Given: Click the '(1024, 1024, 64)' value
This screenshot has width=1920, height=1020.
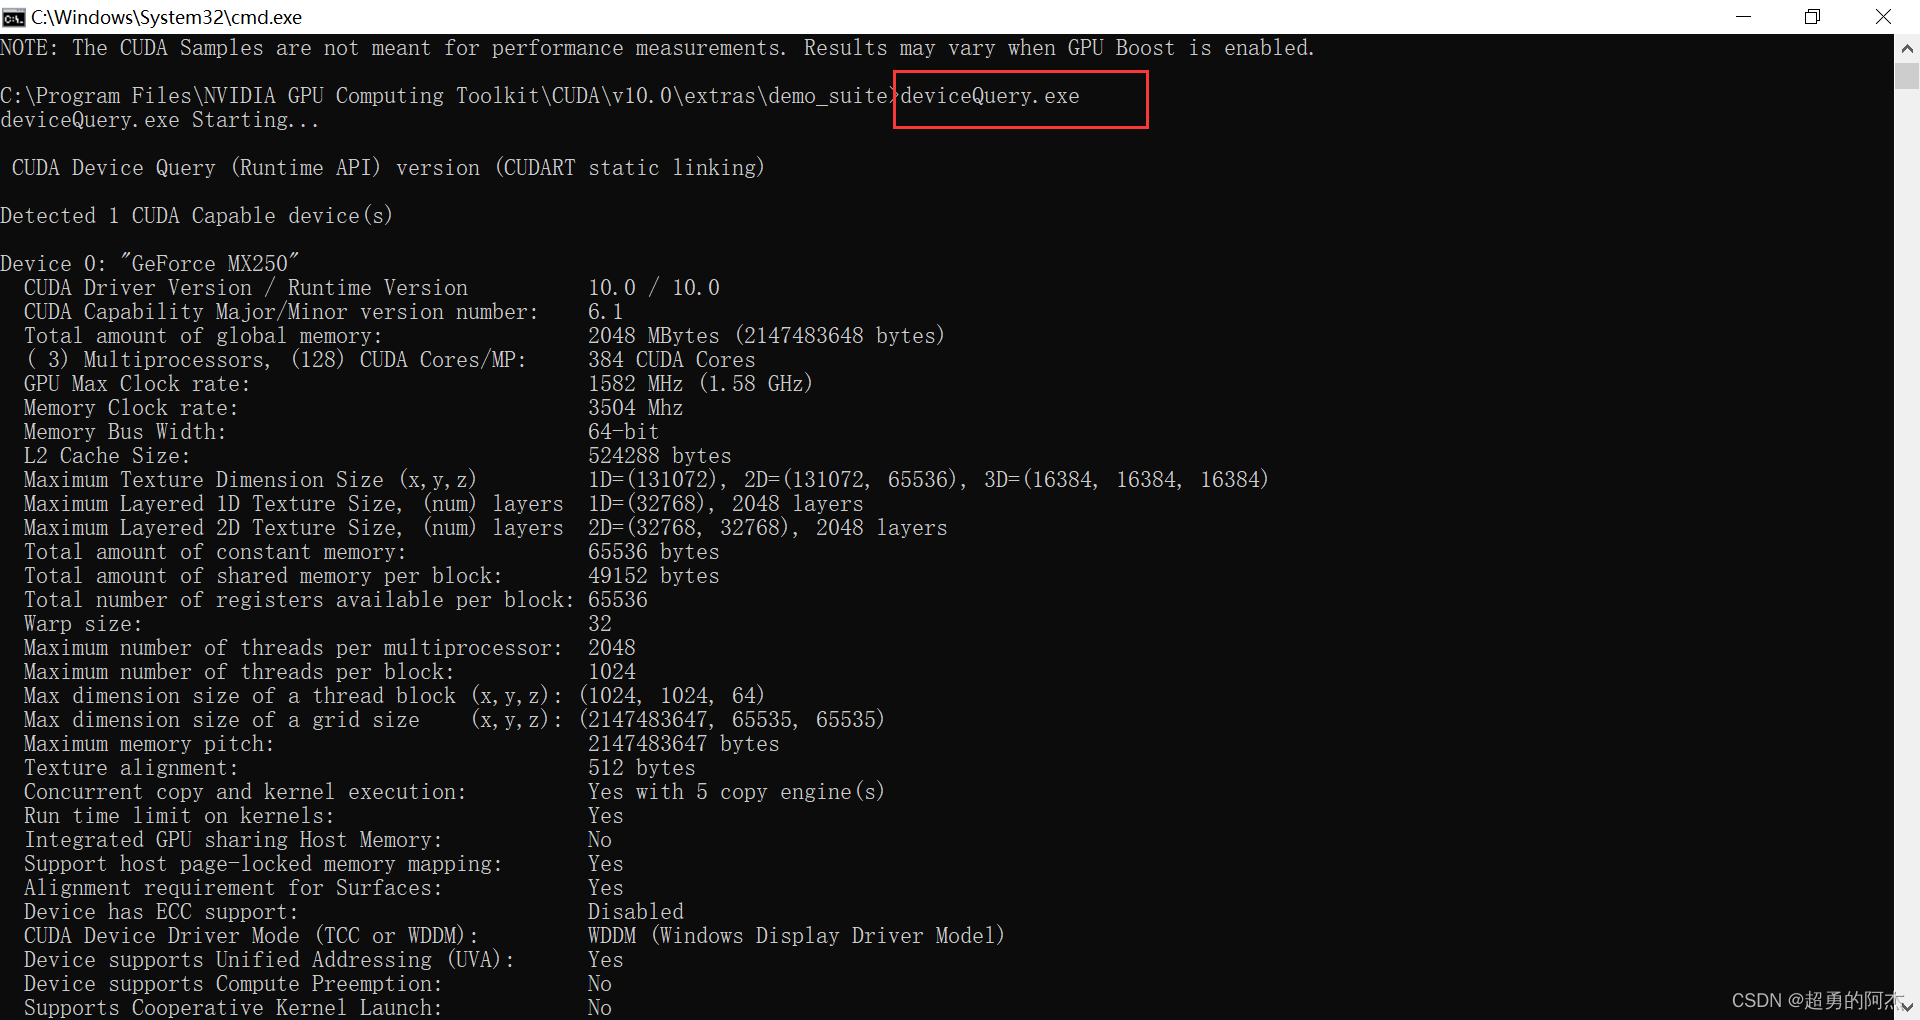Looking at the screenshot, I should click(672, 696).
